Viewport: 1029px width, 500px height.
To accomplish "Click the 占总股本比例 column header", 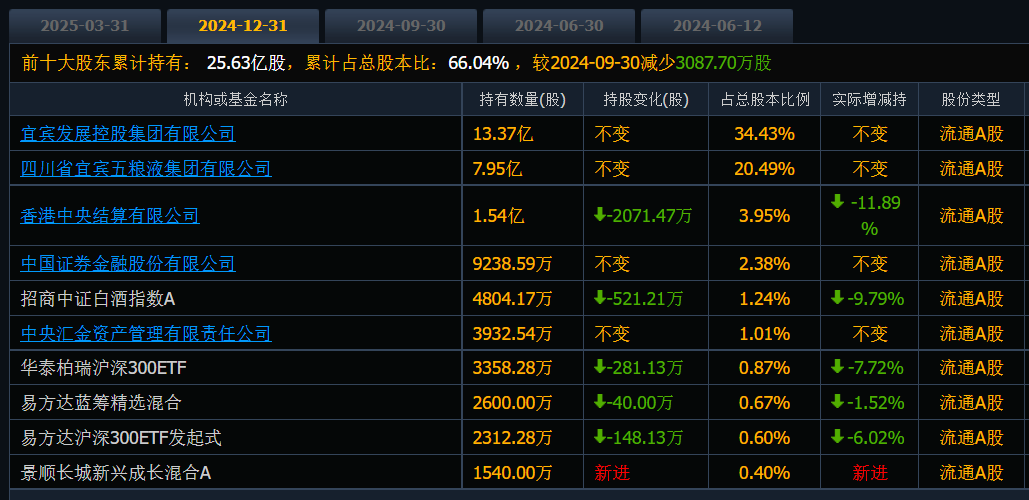I will click(x=765, y=100).
